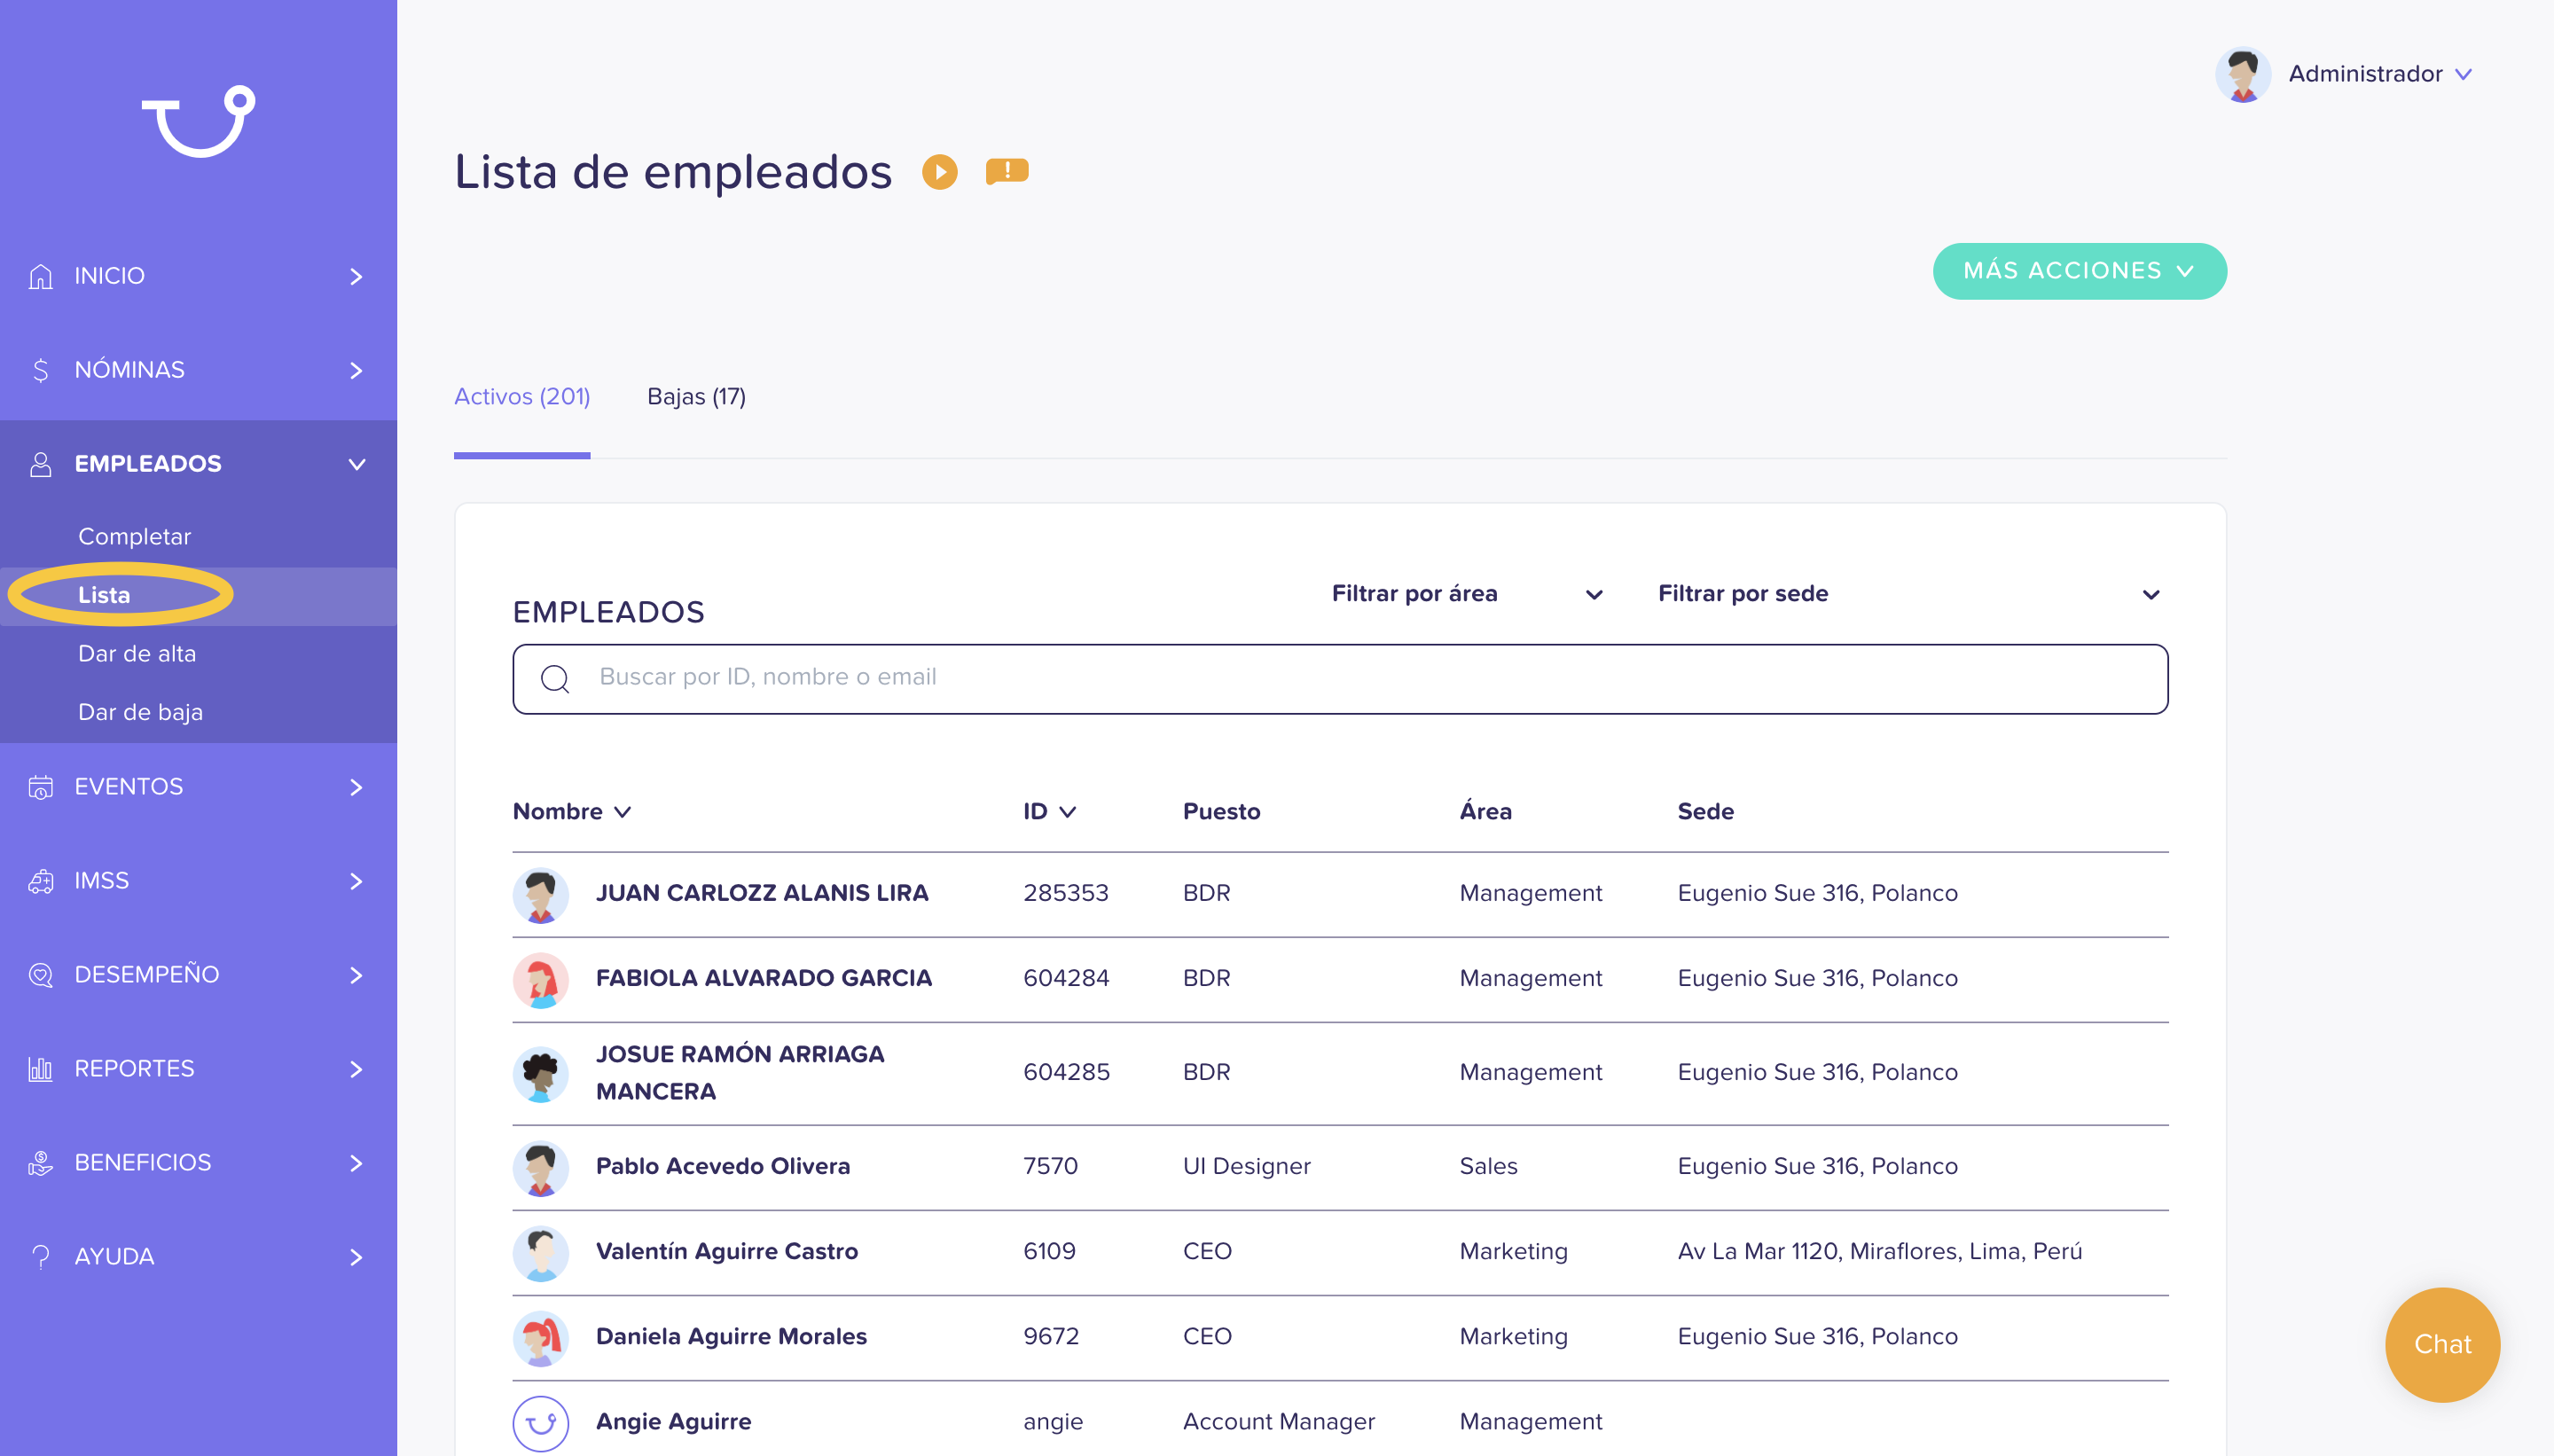The width and height of the screenshot is (2554, 1456).
Task: Expand the Nóminas menu chevron
Action: point(356,370)
